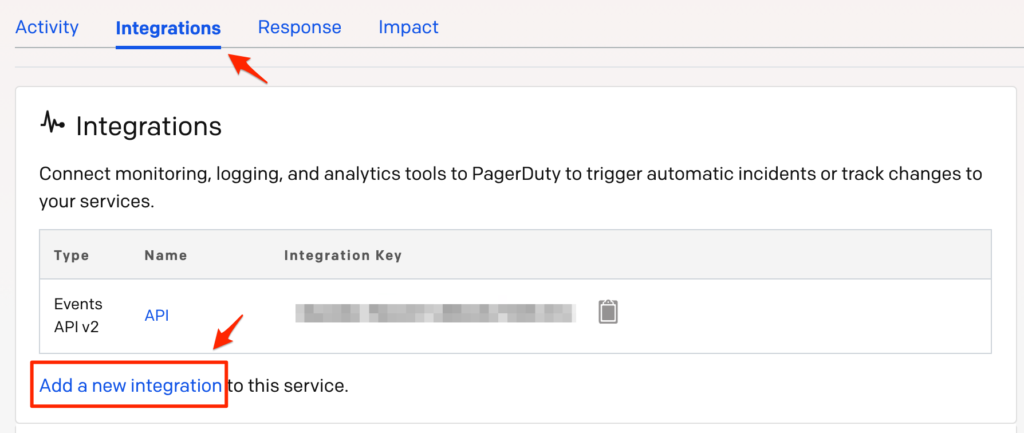
Task: Switch to the Response tab
Action: point(299,27)
